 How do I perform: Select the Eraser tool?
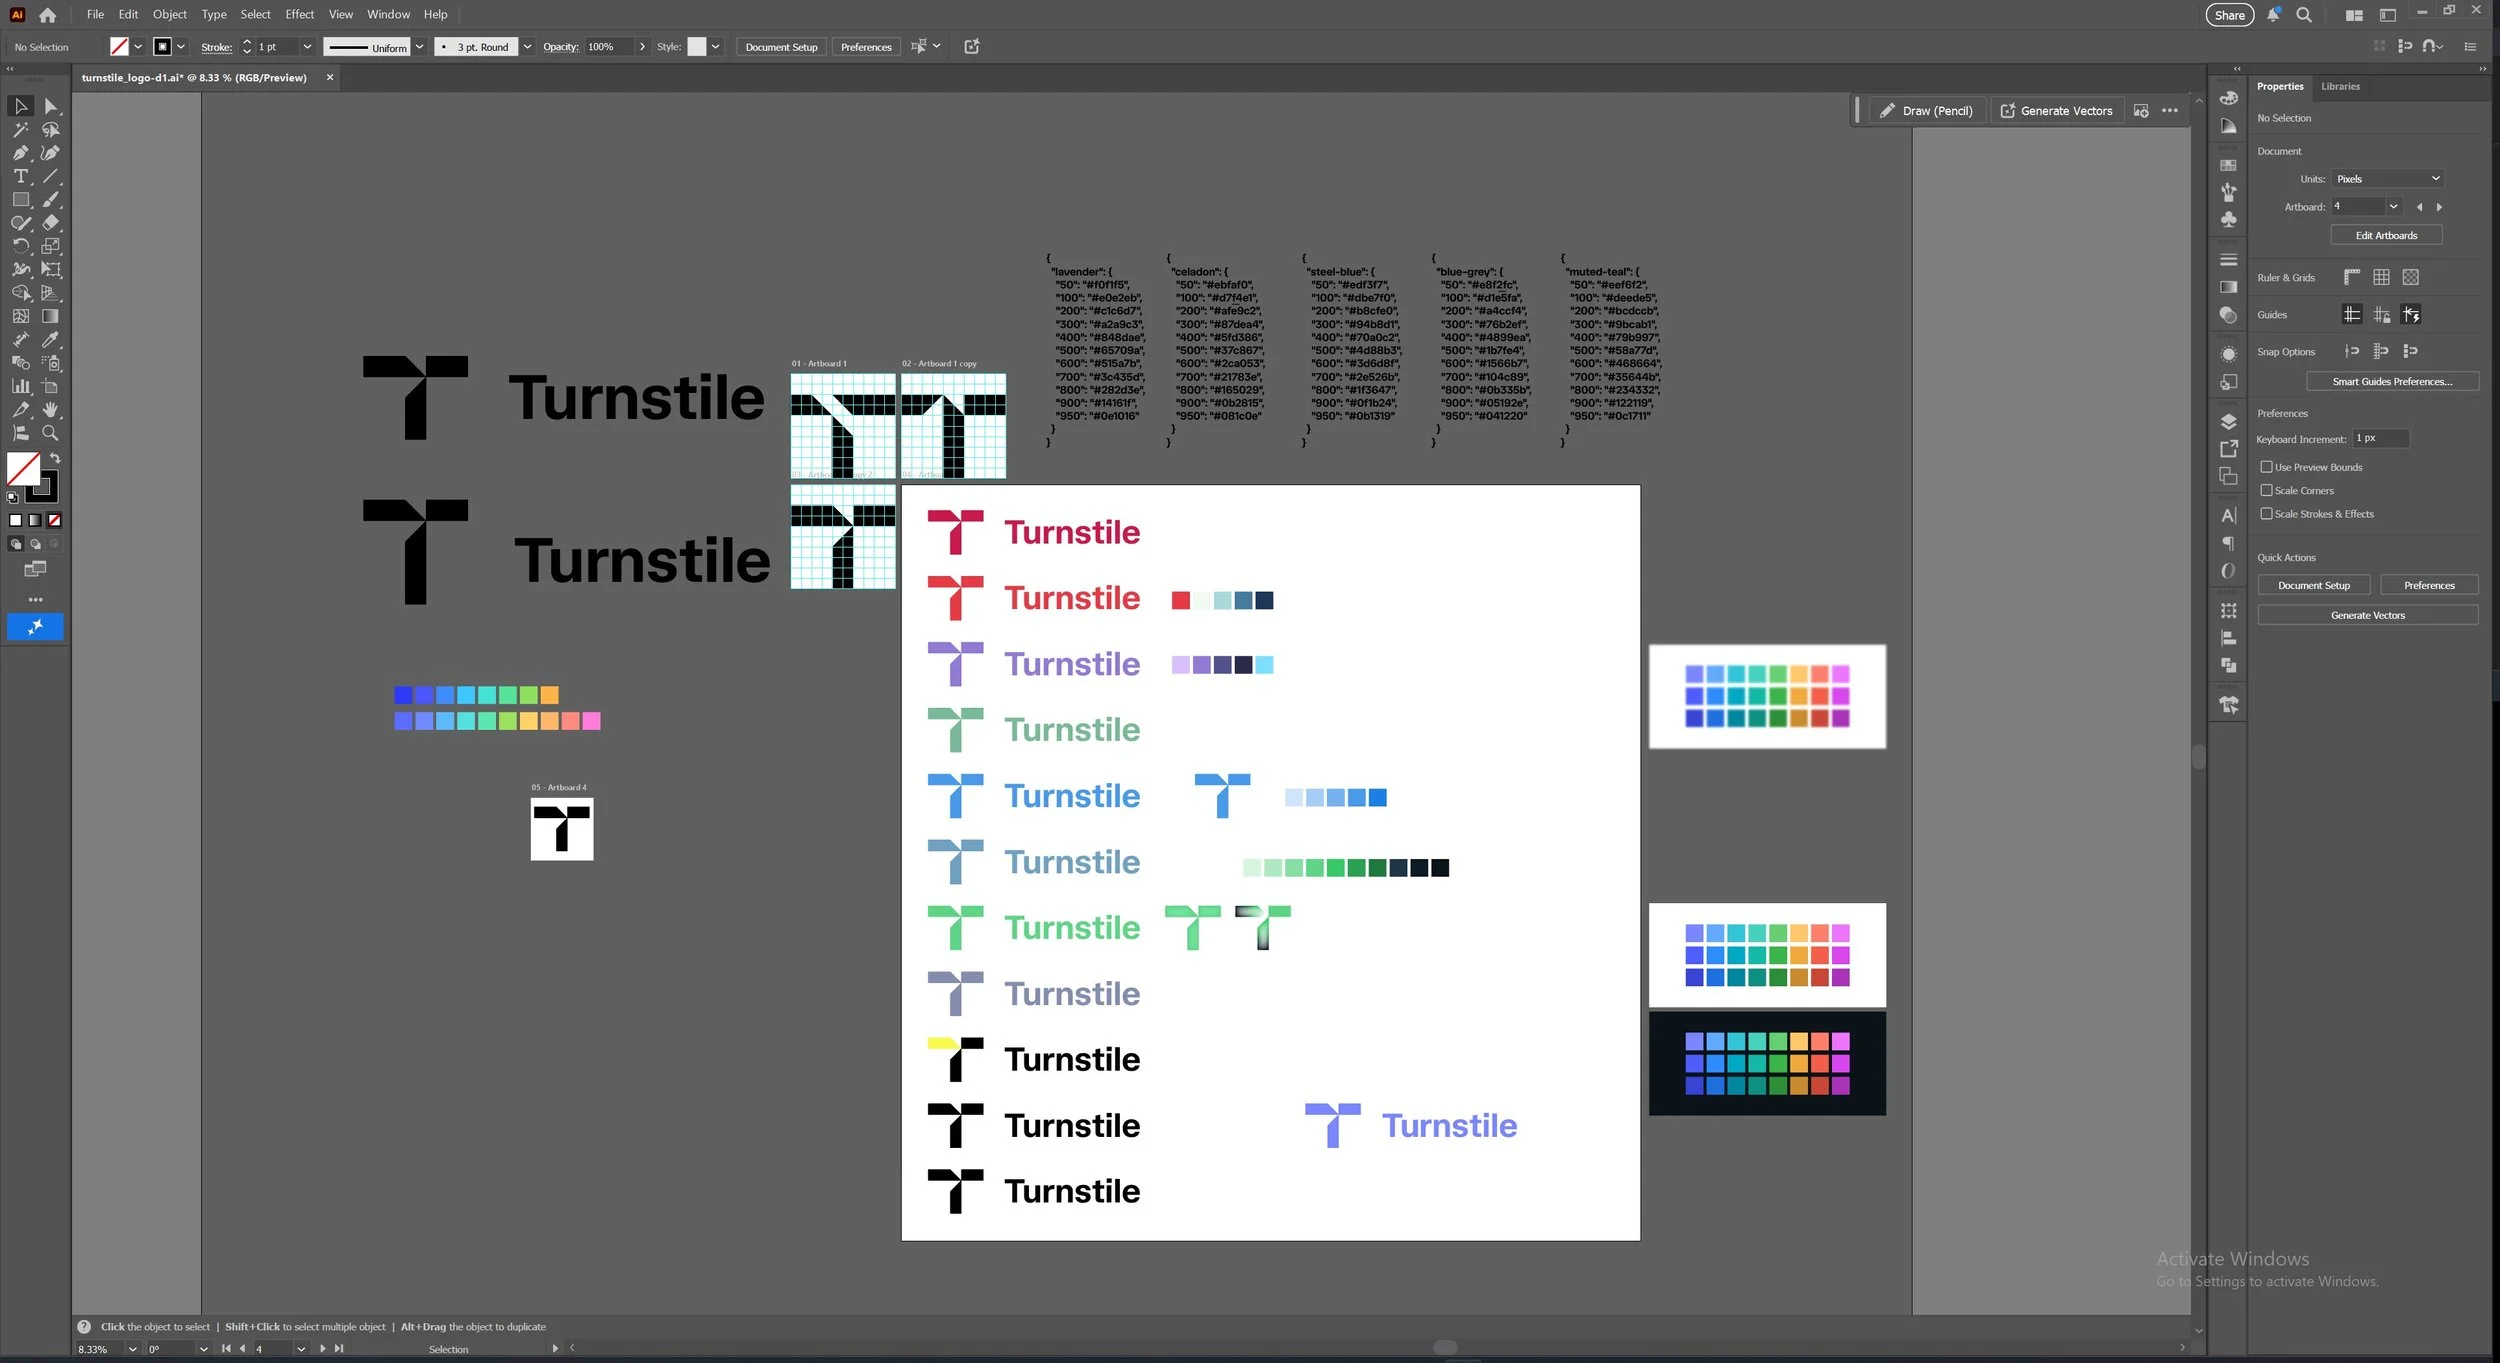click(x=50, y=223)
